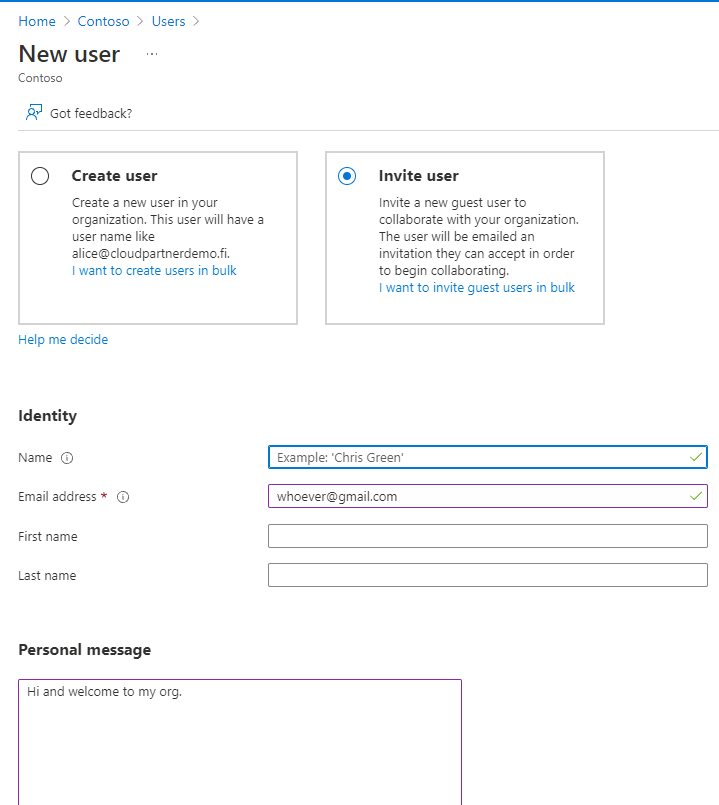719x805 pixels.
Task: Go to Home in the breadcrumb
Action: point(37,21)
